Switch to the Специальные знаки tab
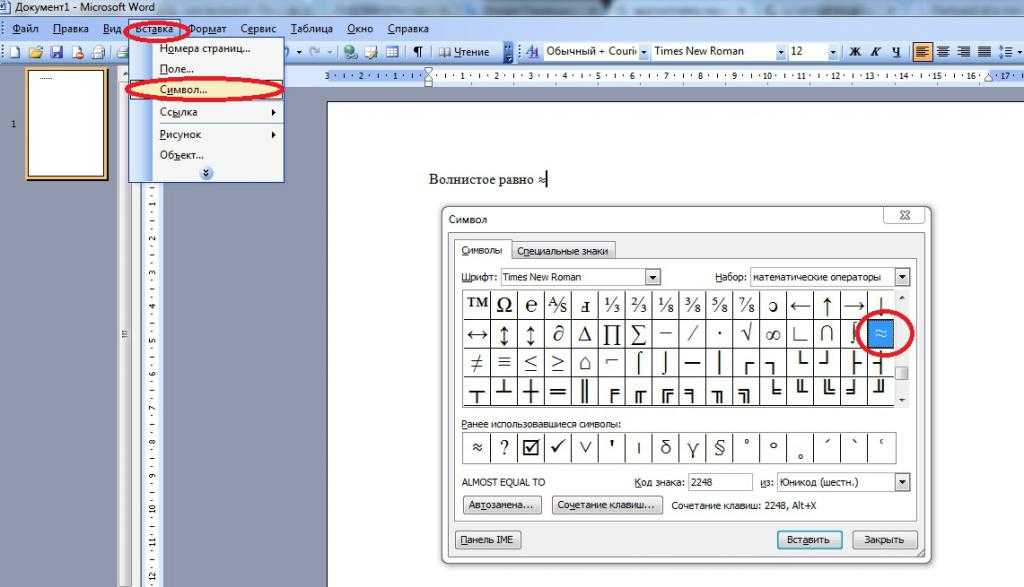The height and width of the screenshot is (587, 1024). tap(562, 251)
